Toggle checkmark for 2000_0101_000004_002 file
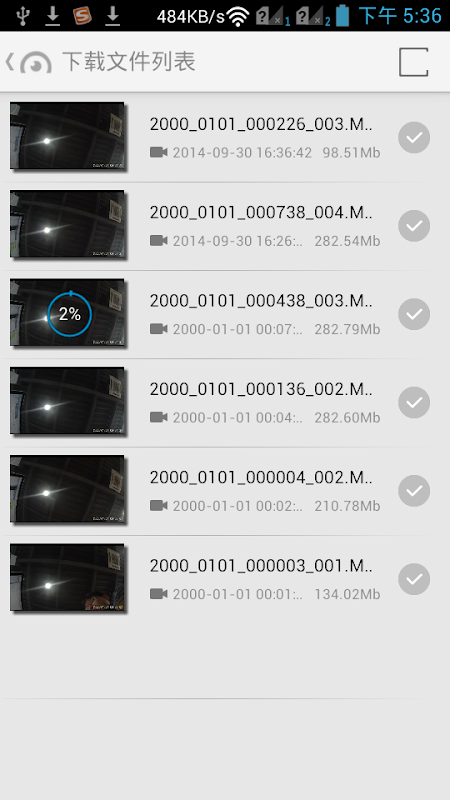Image resolution: width=450 pixels, height=800 pixels. tap(414, 491)
